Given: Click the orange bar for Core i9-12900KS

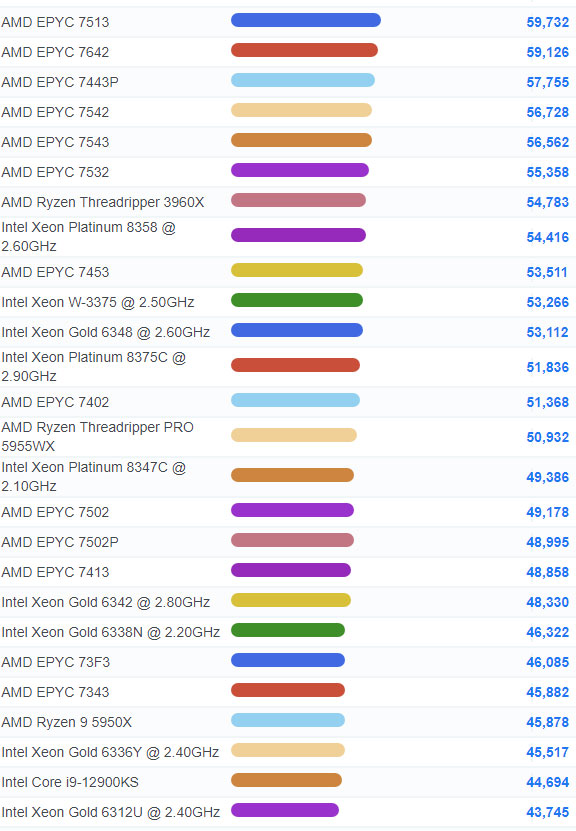Looking at the screenshot, I should tap(286, 780).
